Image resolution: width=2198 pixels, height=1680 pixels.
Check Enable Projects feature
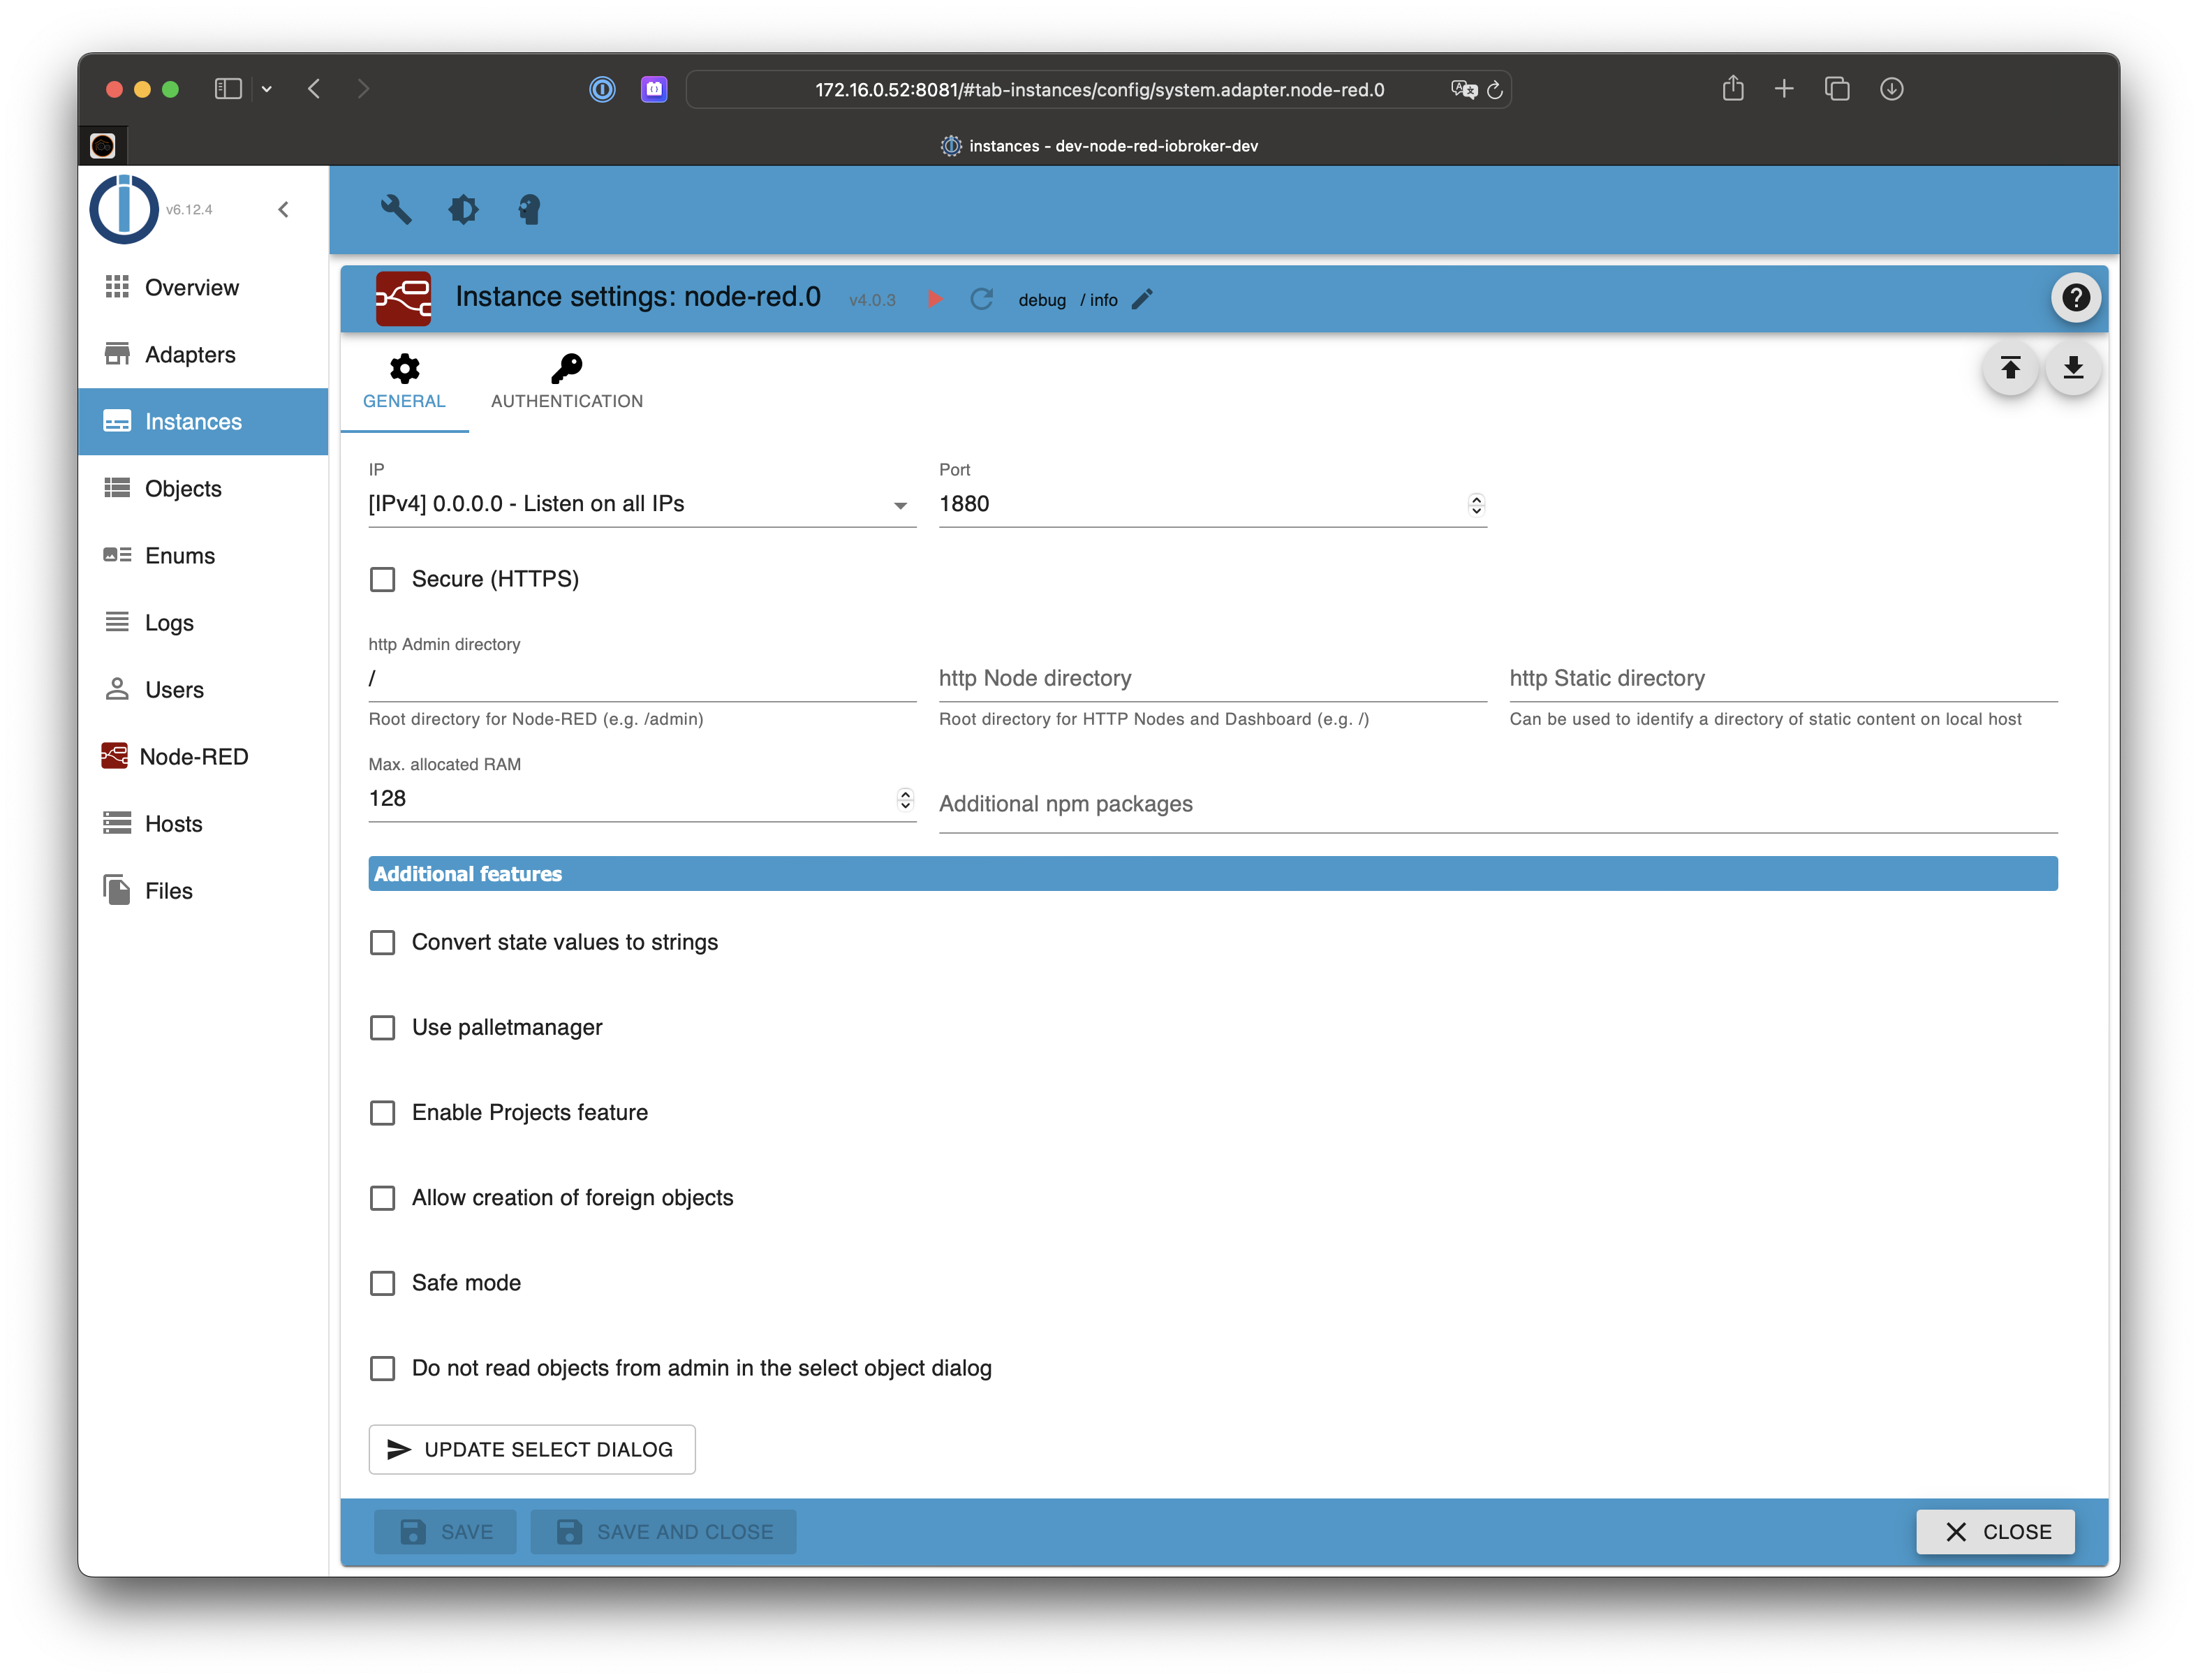[382, 1113]
